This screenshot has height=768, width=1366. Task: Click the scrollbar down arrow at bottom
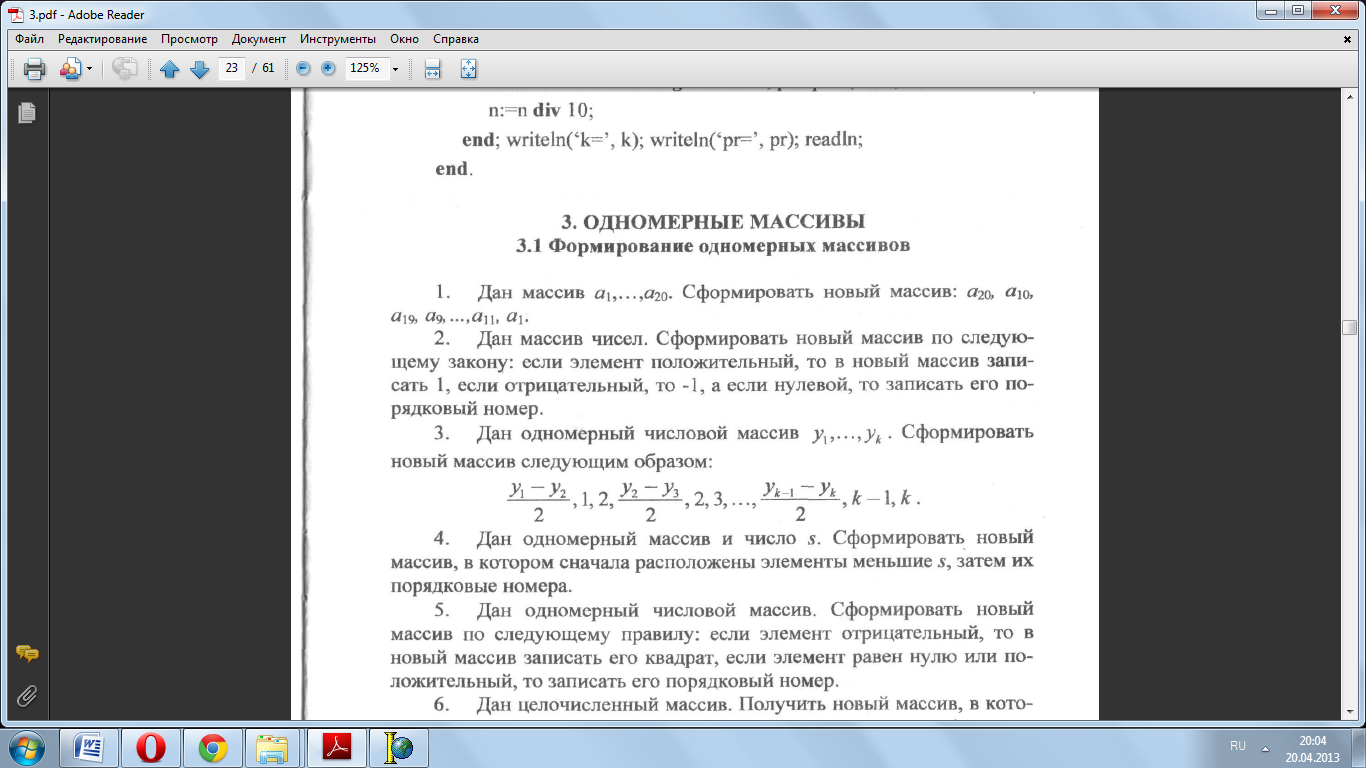1350,711
